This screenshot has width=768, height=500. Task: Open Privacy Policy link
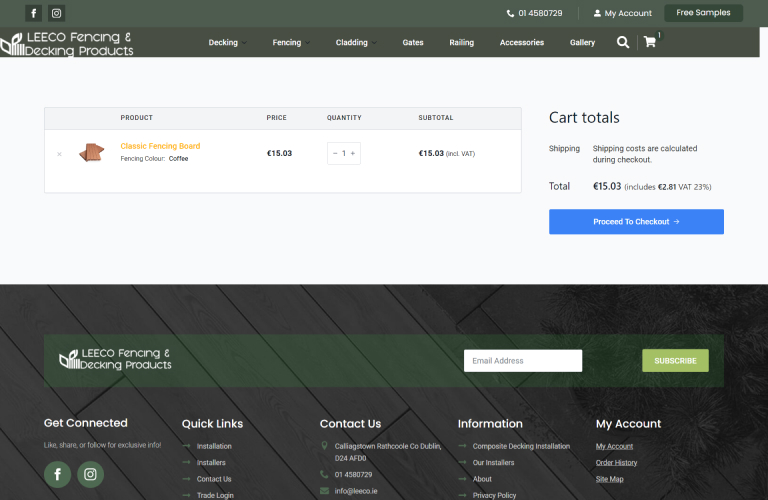pyautogui.click(x=494, y=495)
